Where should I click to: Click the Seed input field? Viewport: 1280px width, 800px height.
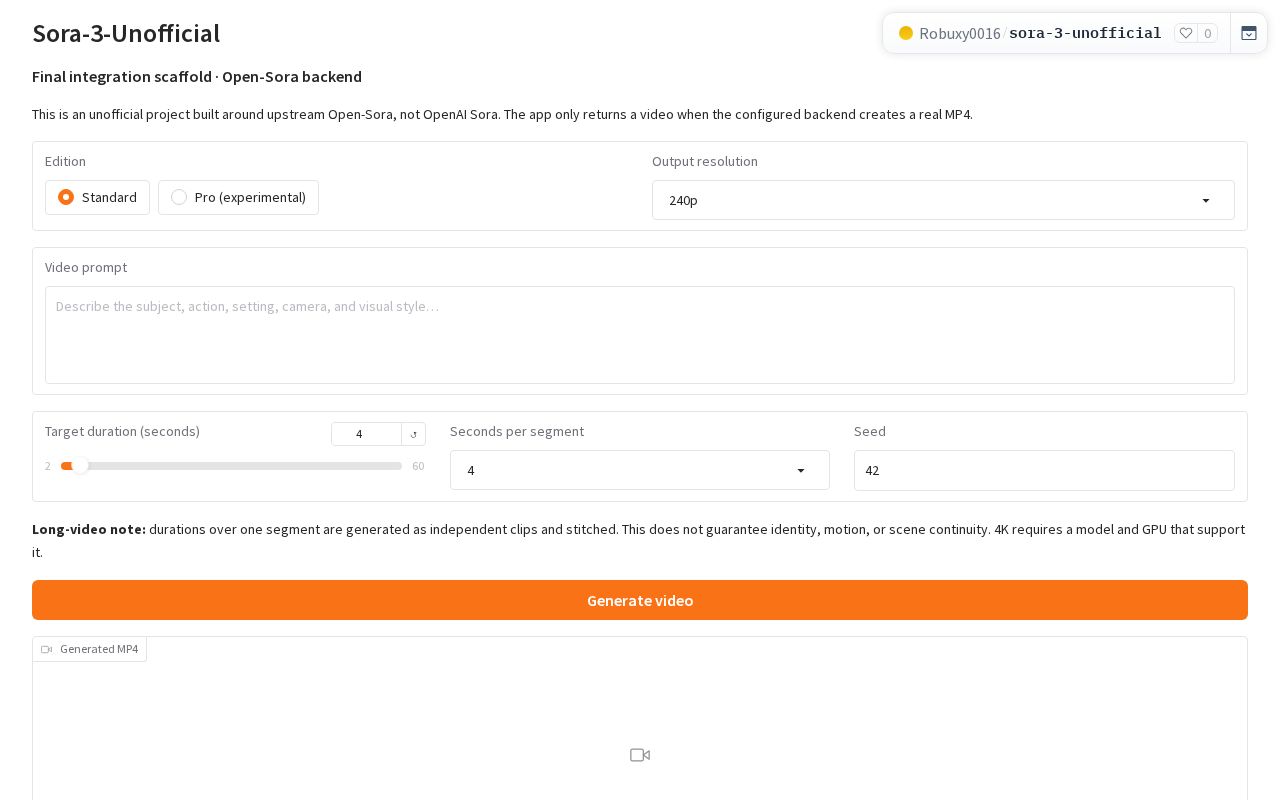click(1044, 470)
